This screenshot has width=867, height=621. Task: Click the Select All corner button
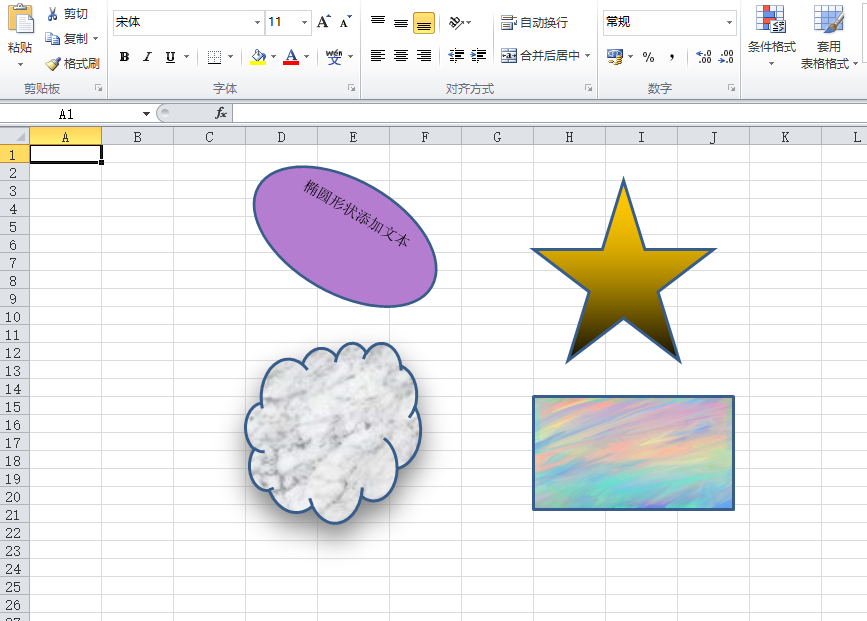click(14, 136)
